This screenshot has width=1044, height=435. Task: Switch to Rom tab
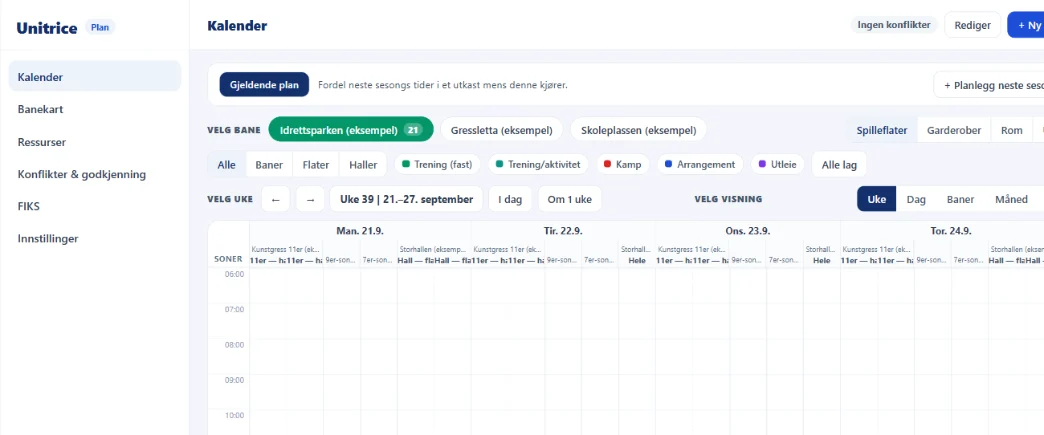[1011, 131]
